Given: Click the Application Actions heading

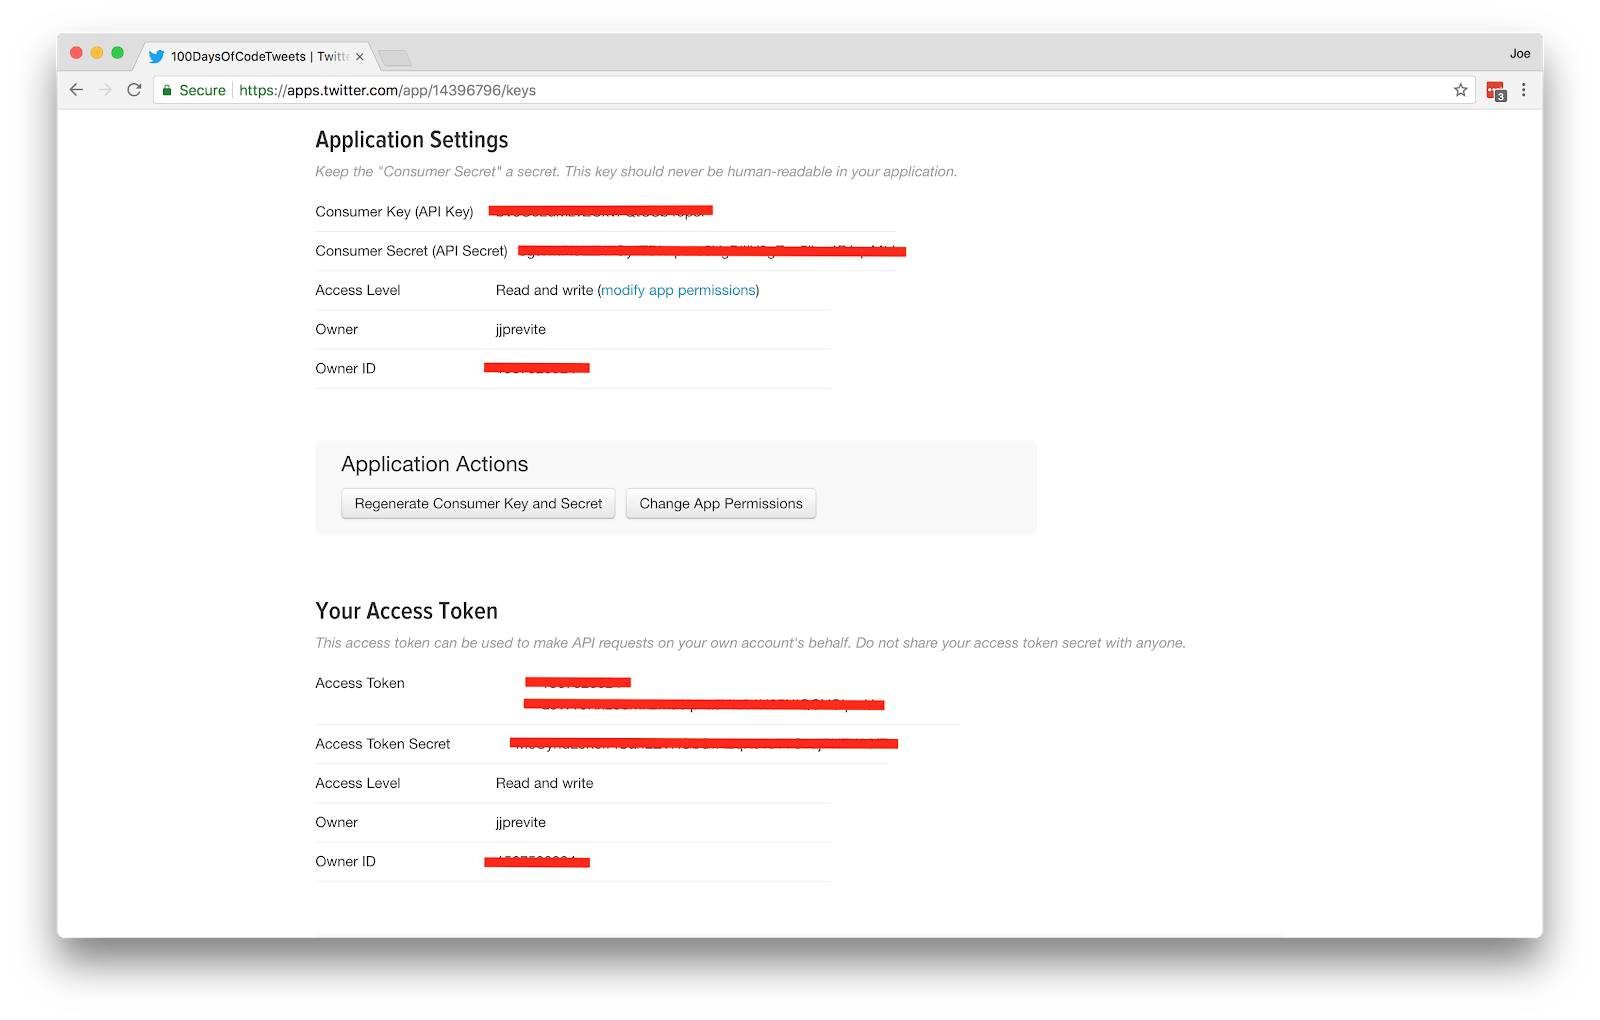Looking at the screenshot, I should [434, 464].
